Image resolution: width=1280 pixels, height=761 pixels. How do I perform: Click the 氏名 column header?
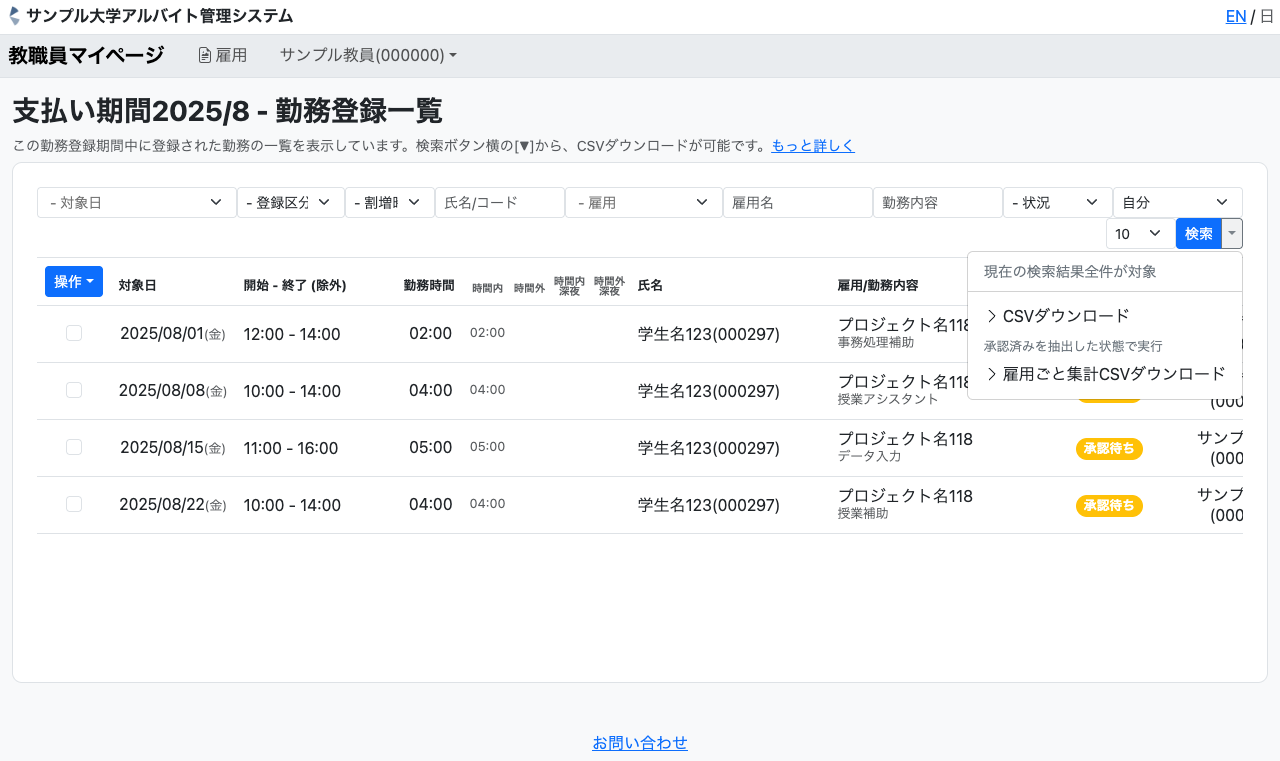[x=650, y=285]
